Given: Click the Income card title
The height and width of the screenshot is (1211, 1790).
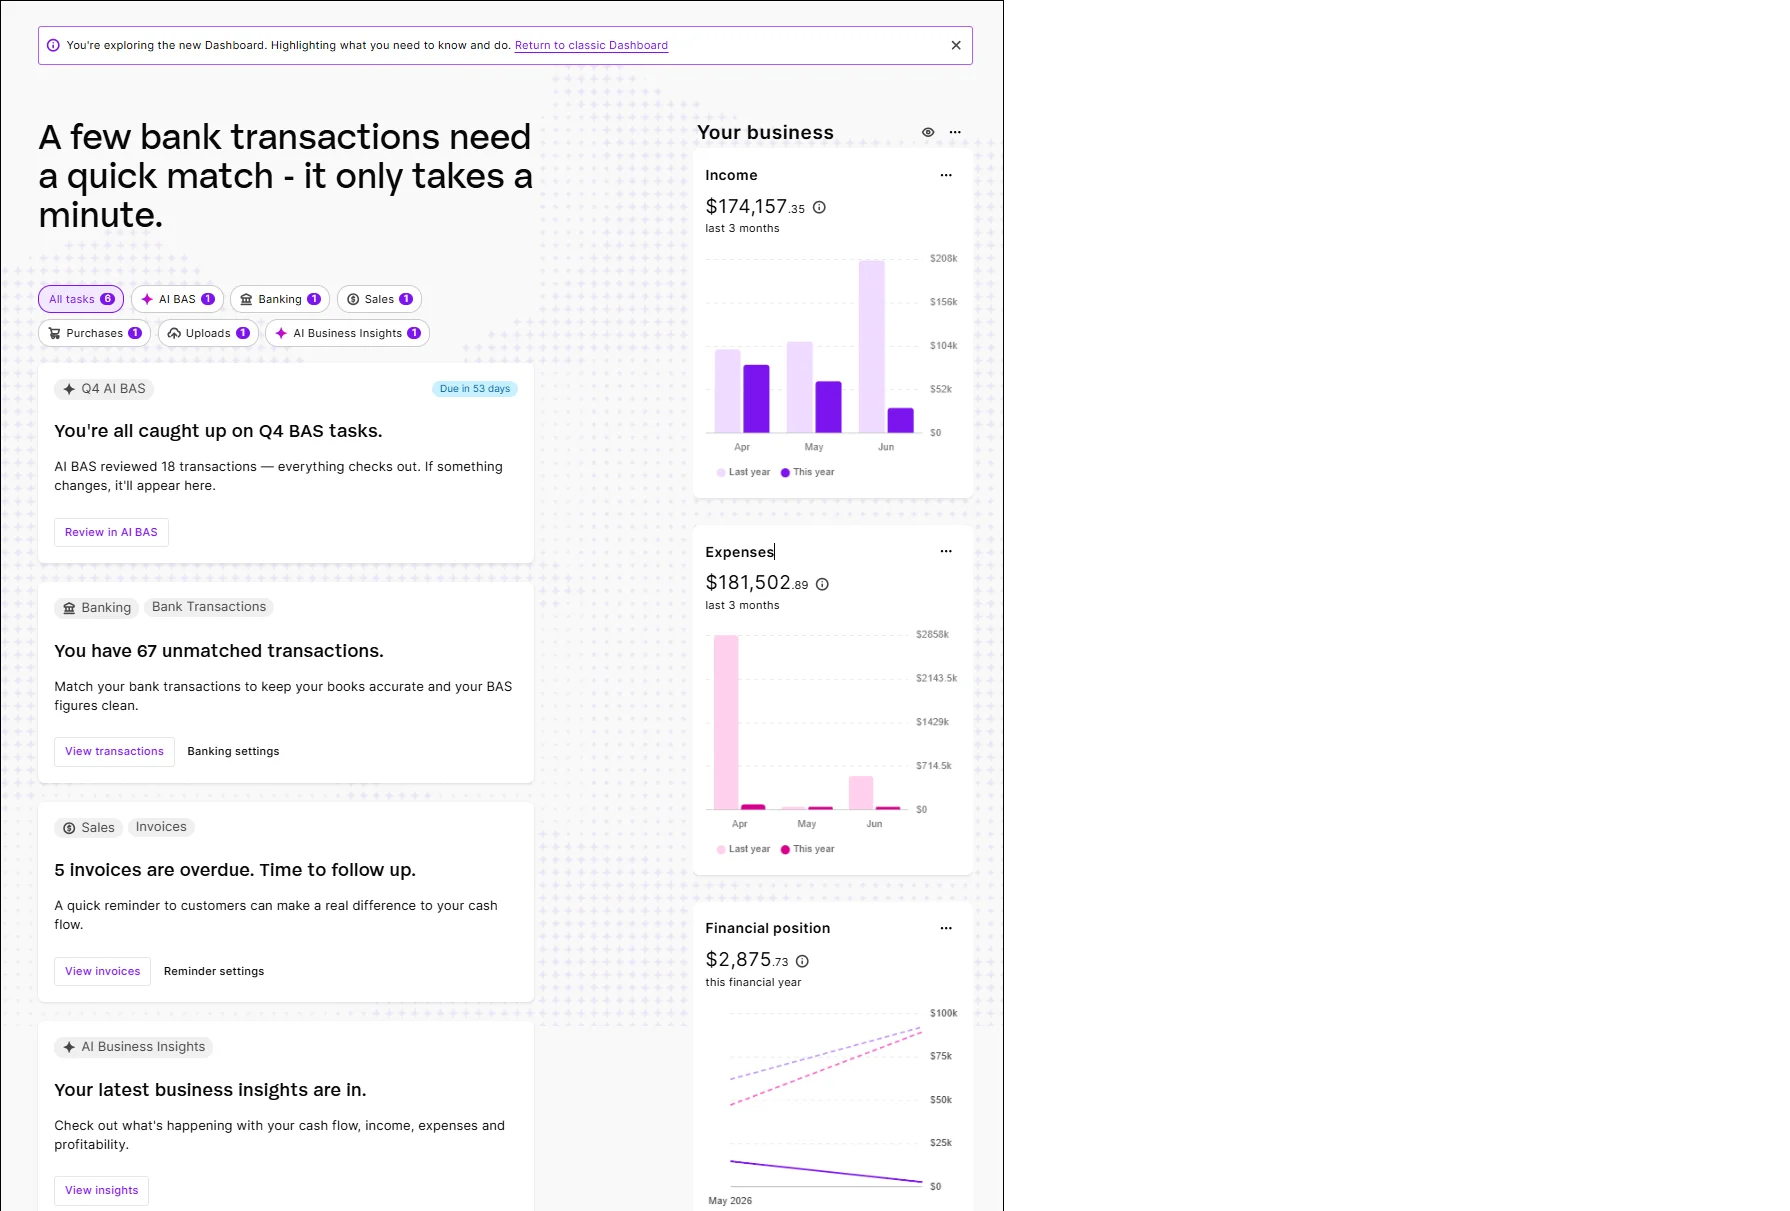Looking at the screenshot, I should coord(731,175).
